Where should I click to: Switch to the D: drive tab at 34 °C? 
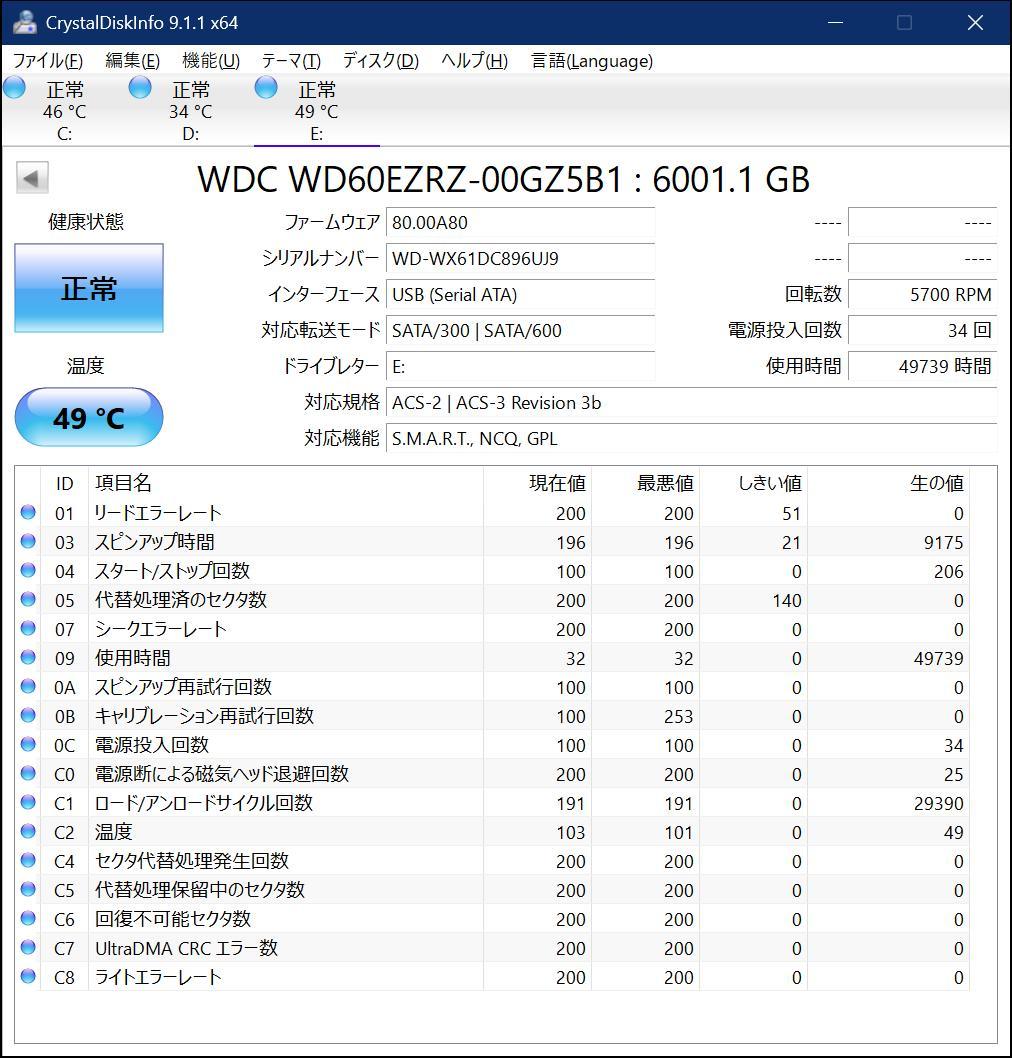[190, 110]
